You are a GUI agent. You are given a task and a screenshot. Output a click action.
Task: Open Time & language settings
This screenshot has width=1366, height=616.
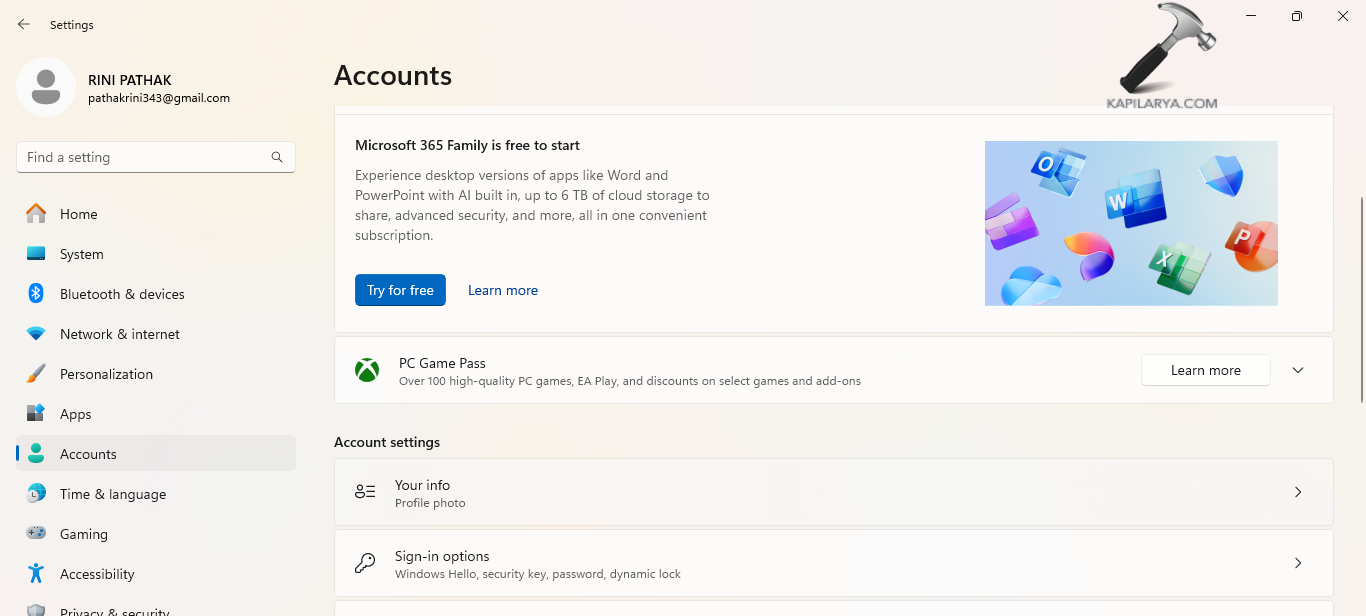pyautogui.click(x=113, y=494)
